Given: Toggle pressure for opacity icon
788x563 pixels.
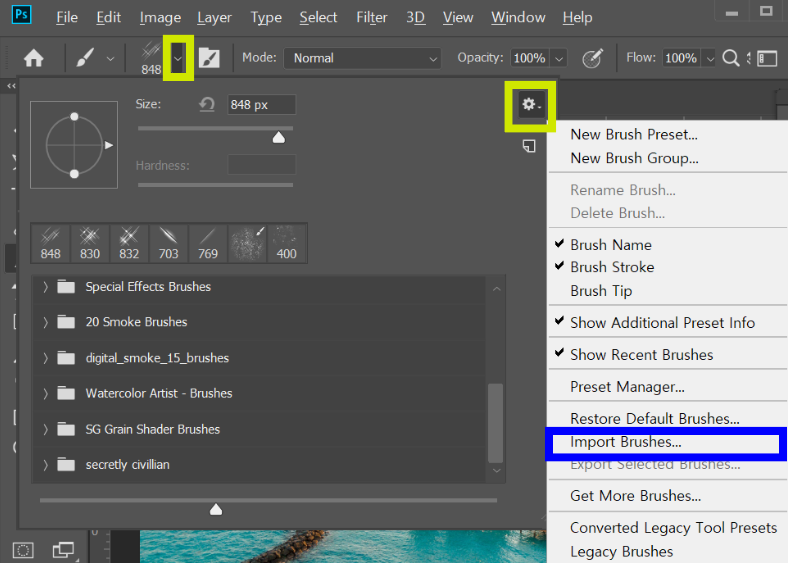Looking at the screenshot, I should click(x=593, y=58).
